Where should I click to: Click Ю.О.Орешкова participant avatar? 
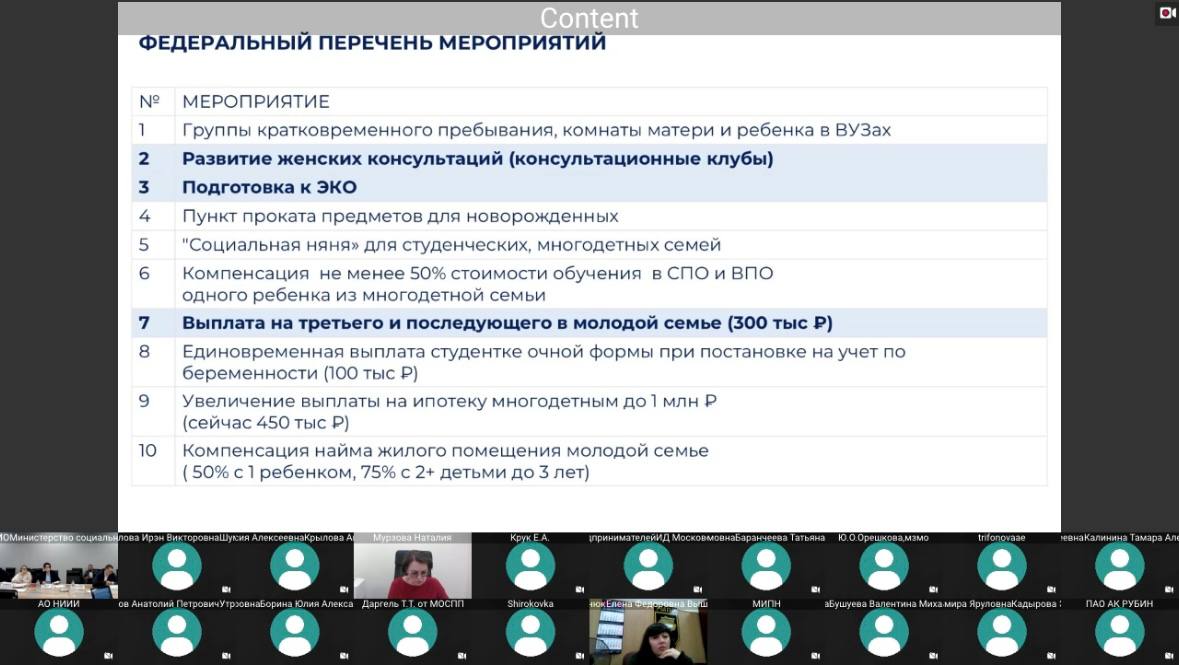point(884,567)
